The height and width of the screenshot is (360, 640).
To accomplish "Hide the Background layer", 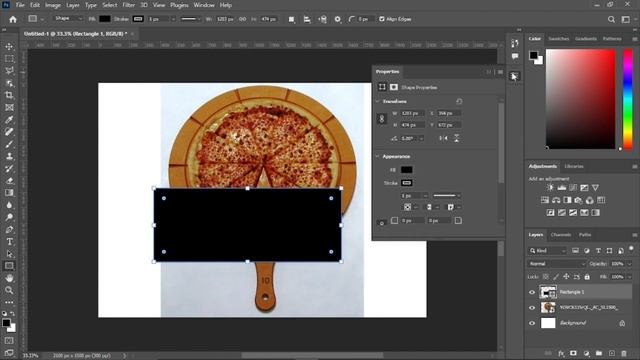I will click(532, 323).
